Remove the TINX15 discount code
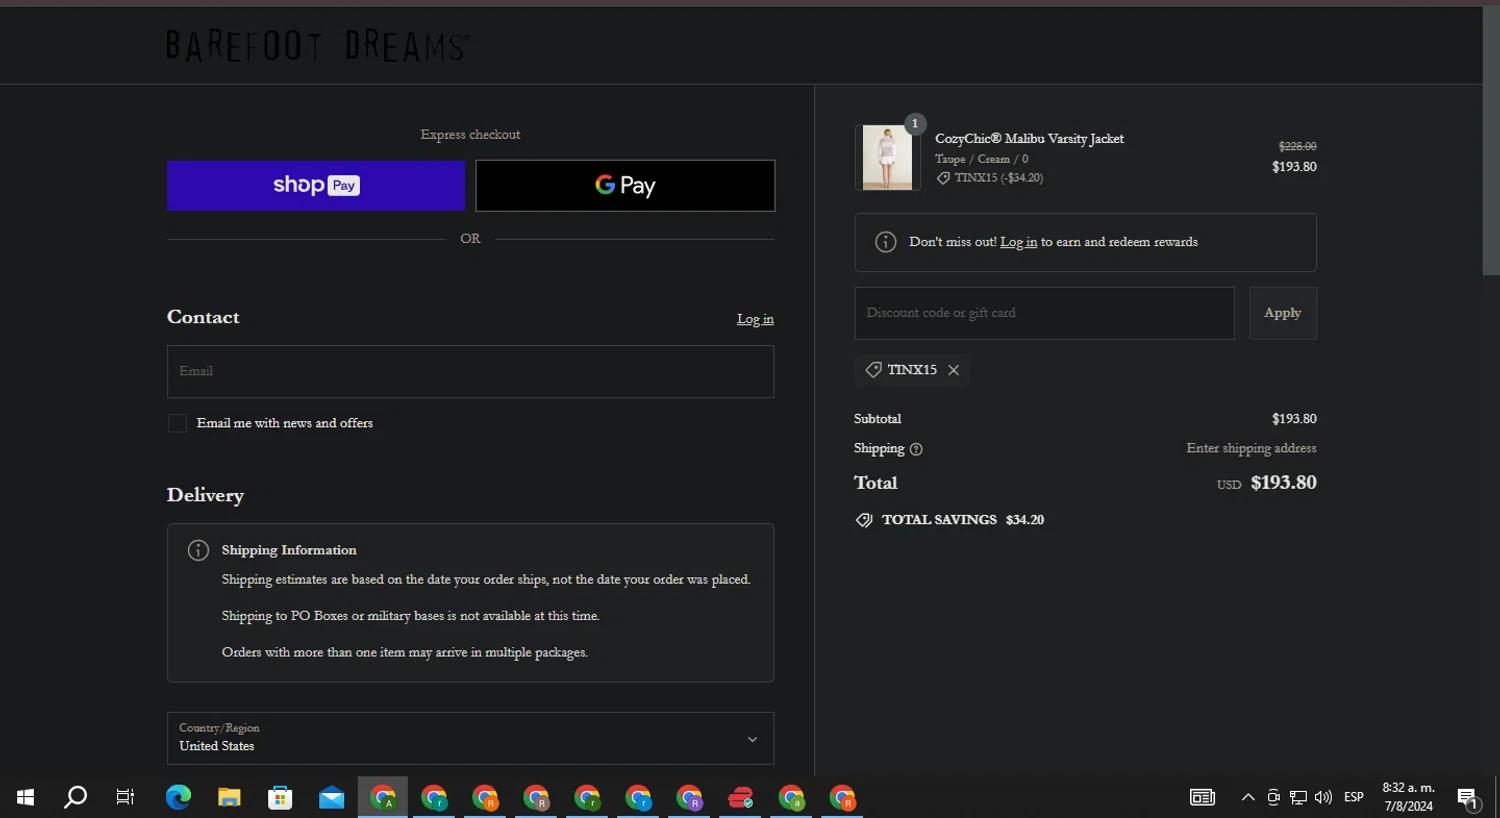1500x818 pixels. pos(954,370)
